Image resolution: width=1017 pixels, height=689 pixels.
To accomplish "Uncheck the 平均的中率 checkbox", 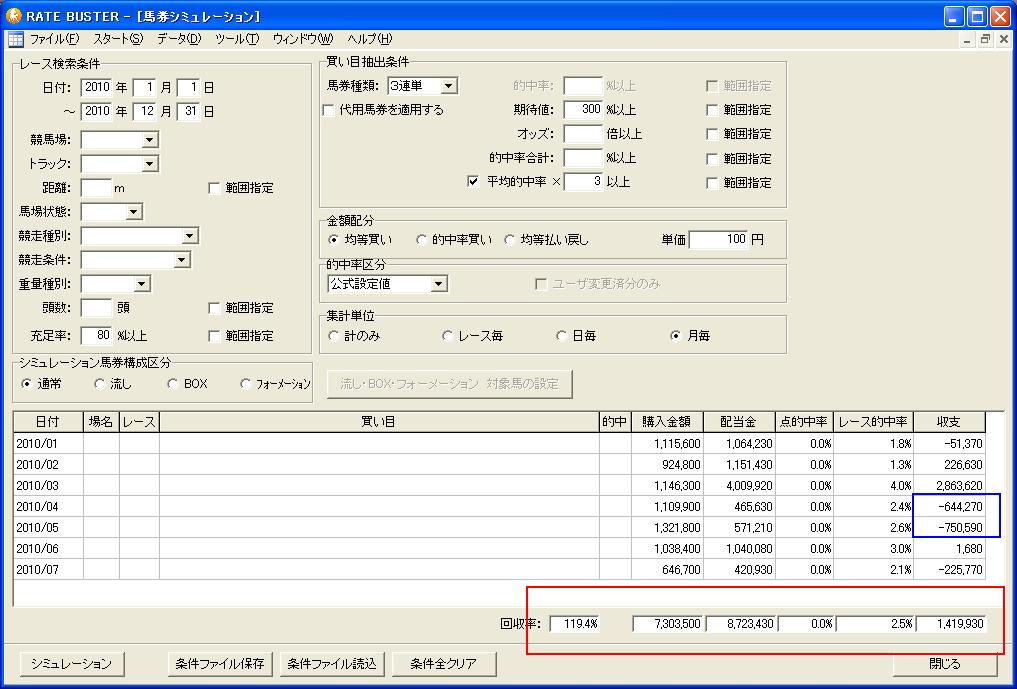I will pyautogui.click(x=473, y=182).
